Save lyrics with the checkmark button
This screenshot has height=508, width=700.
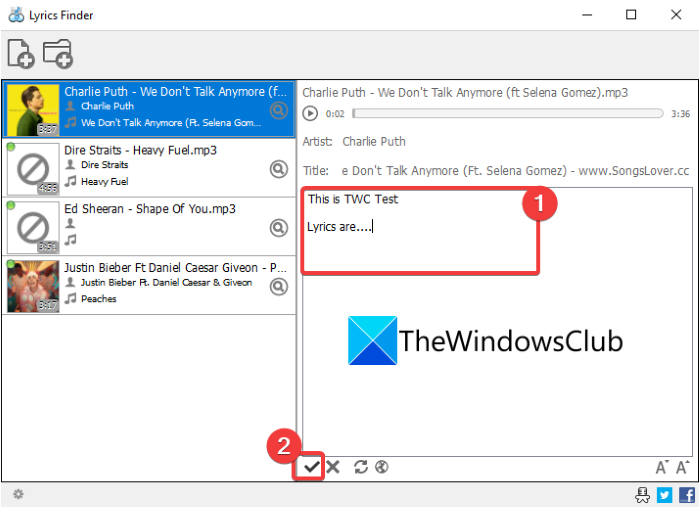tap(311, 467)
